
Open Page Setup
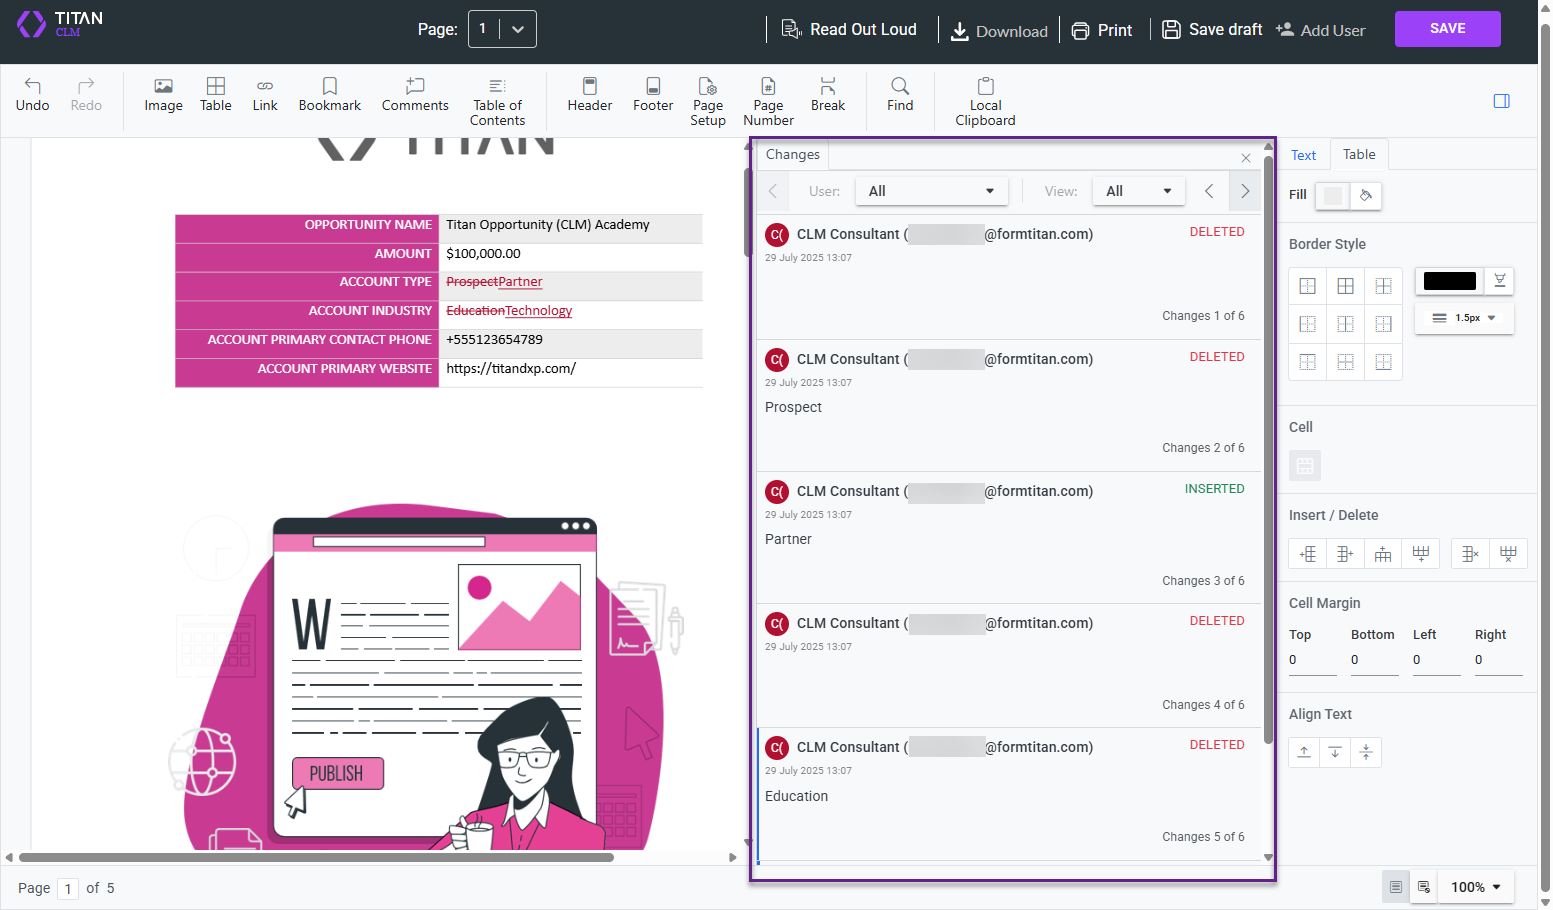708,101
